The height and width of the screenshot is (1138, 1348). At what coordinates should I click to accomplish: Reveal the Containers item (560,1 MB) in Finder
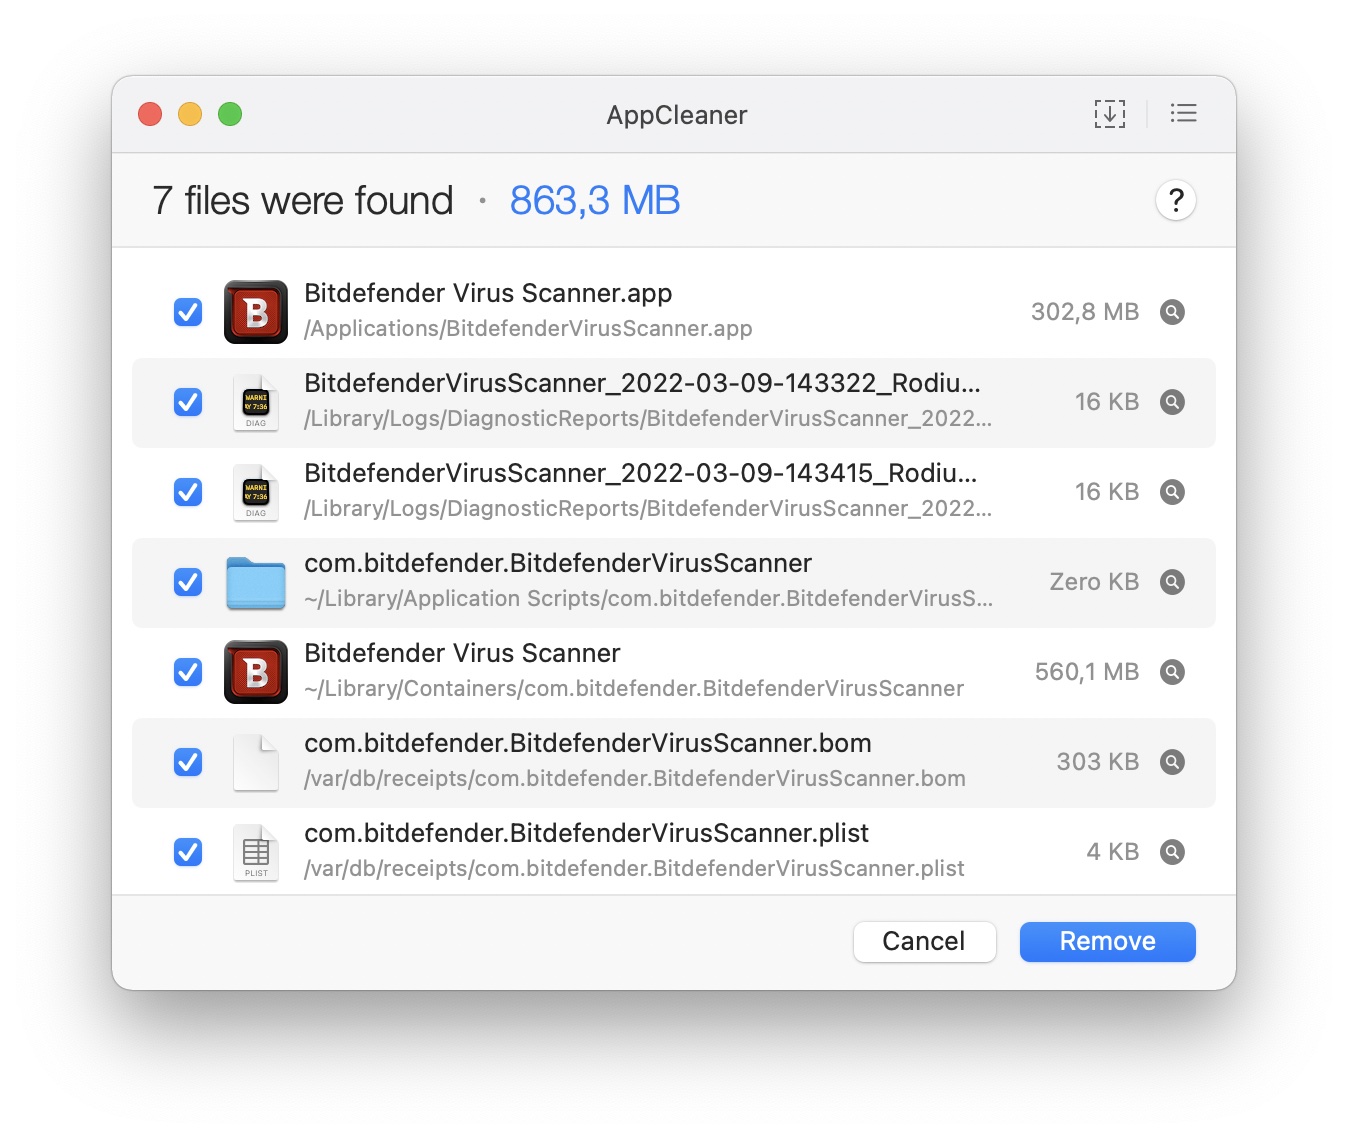click(x=1172, y=672)
